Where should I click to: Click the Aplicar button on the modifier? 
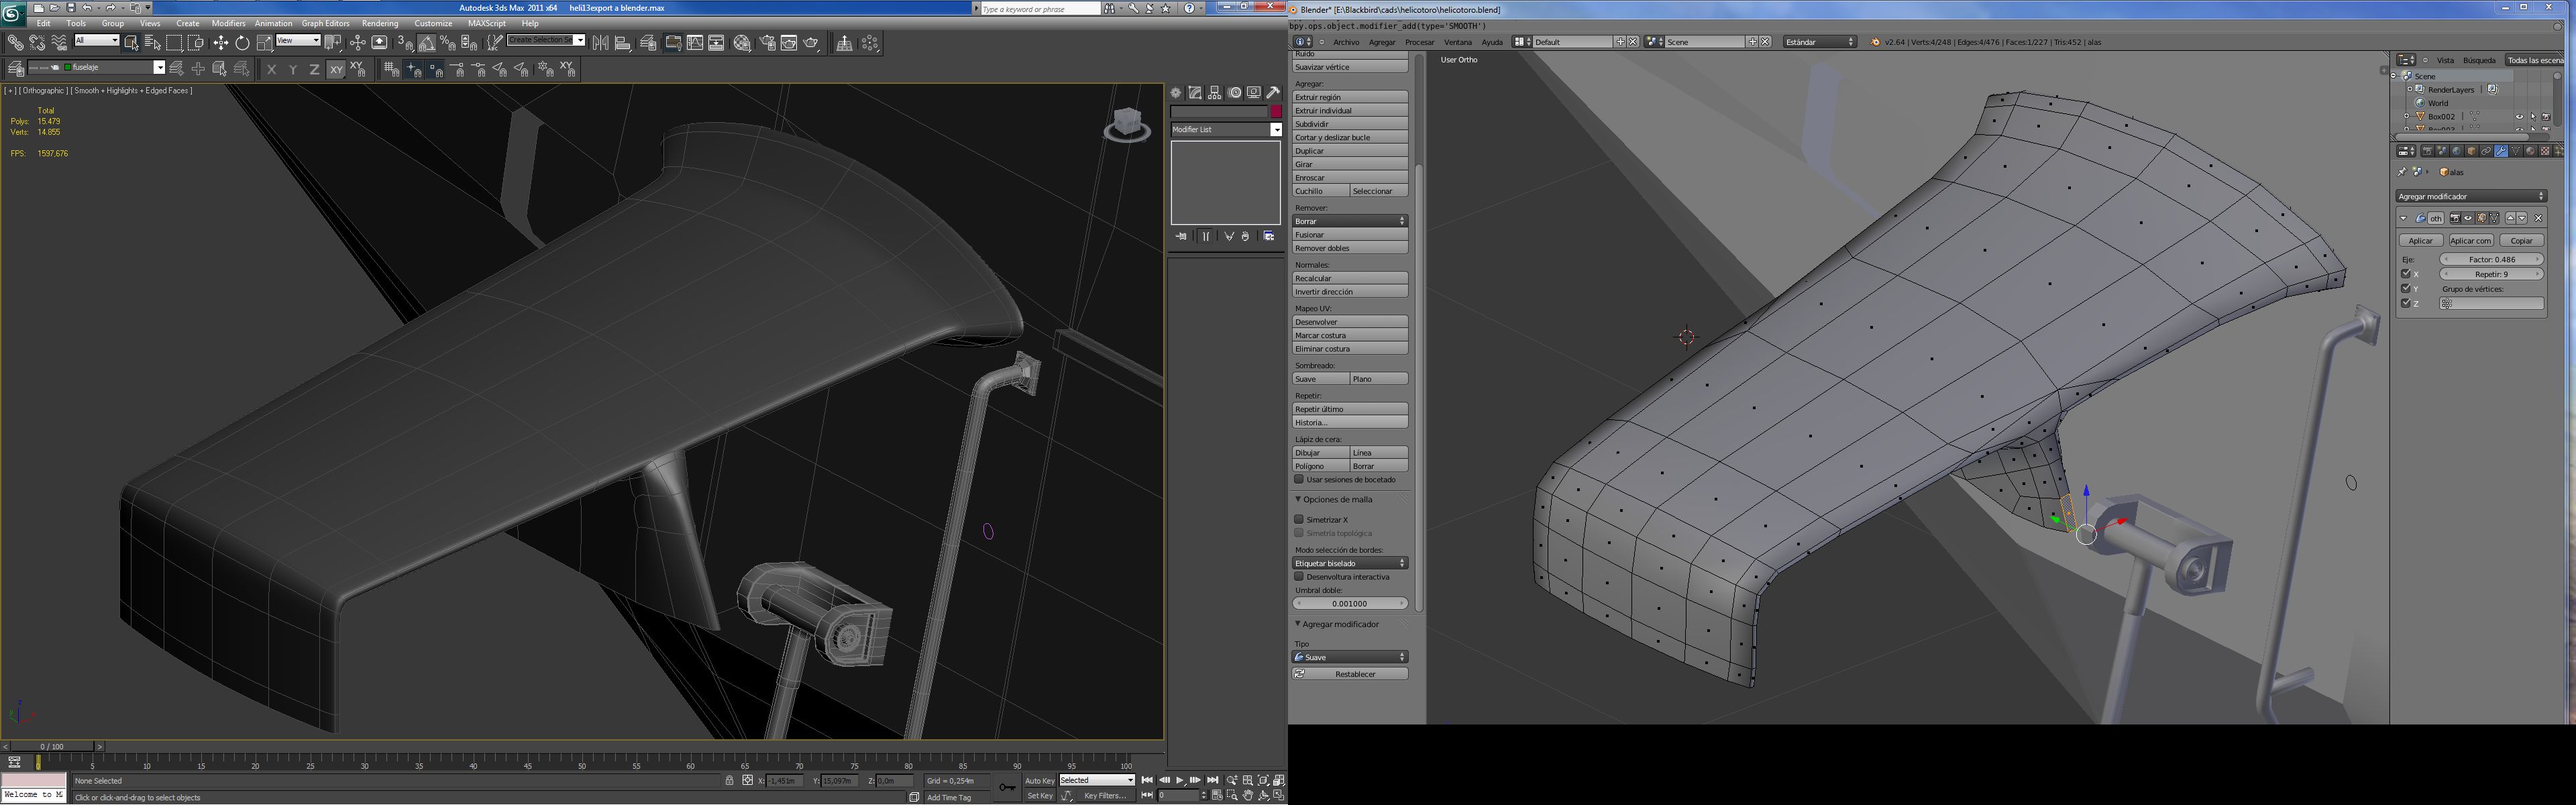tap(2420, 241)
